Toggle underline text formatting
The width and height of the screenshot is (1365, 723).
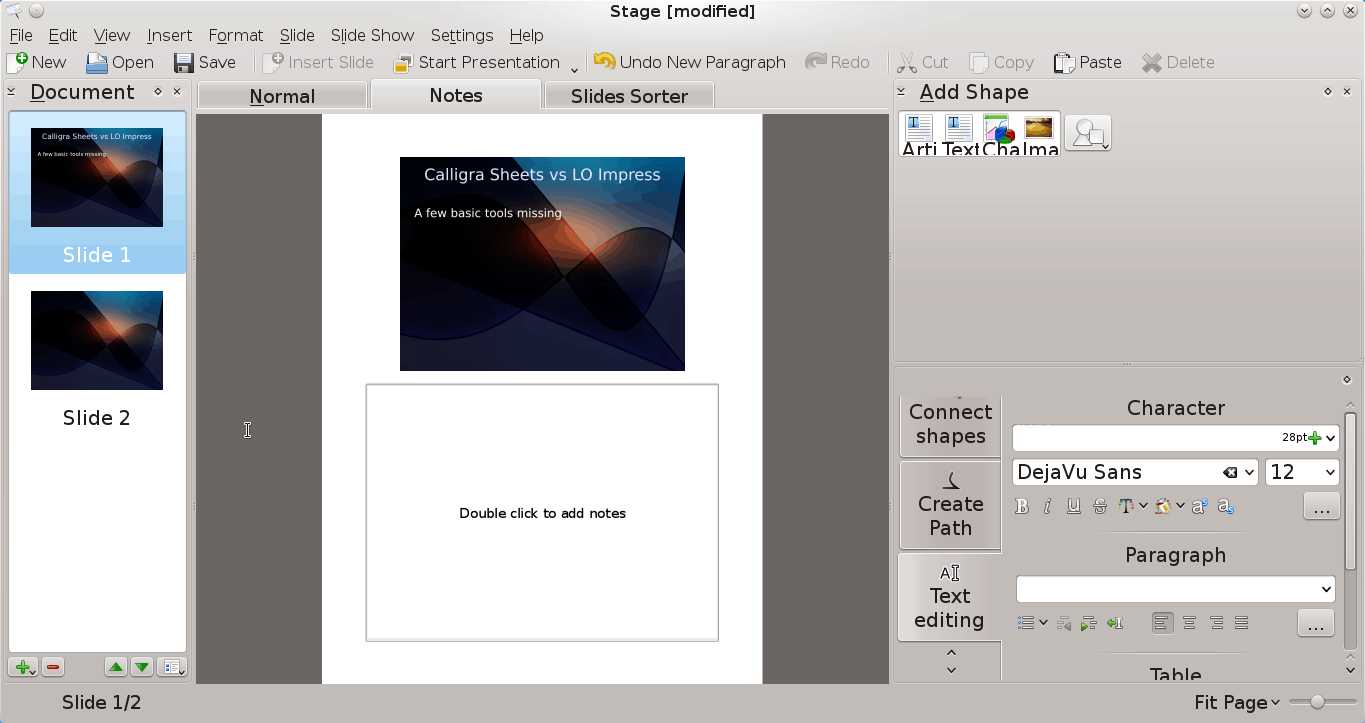tap(1073, 506)
